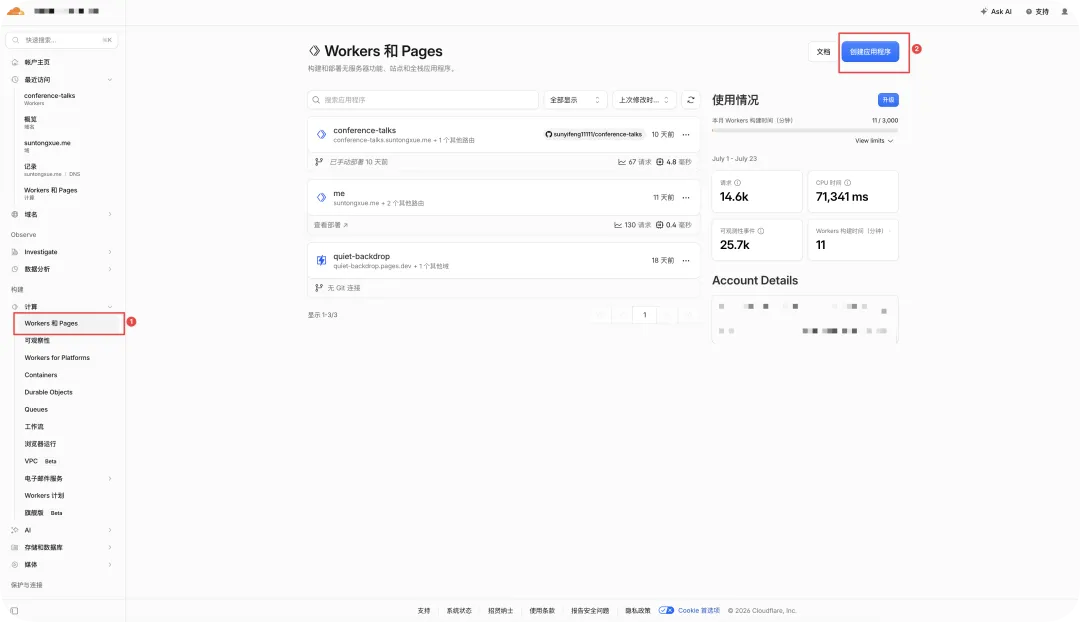
Task: Click git branch icon in conference-talks row
Action: (x=318, y=162)
